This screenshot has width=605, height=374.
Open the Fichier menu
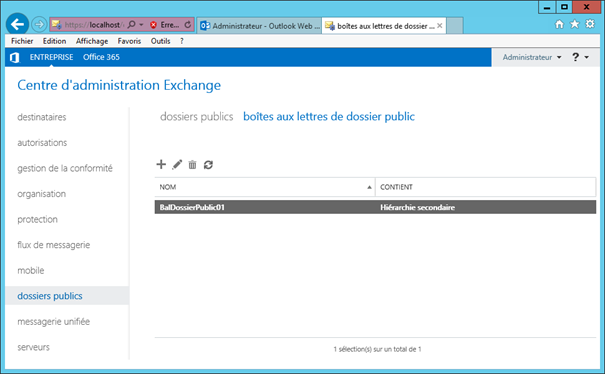coord(22,41)
